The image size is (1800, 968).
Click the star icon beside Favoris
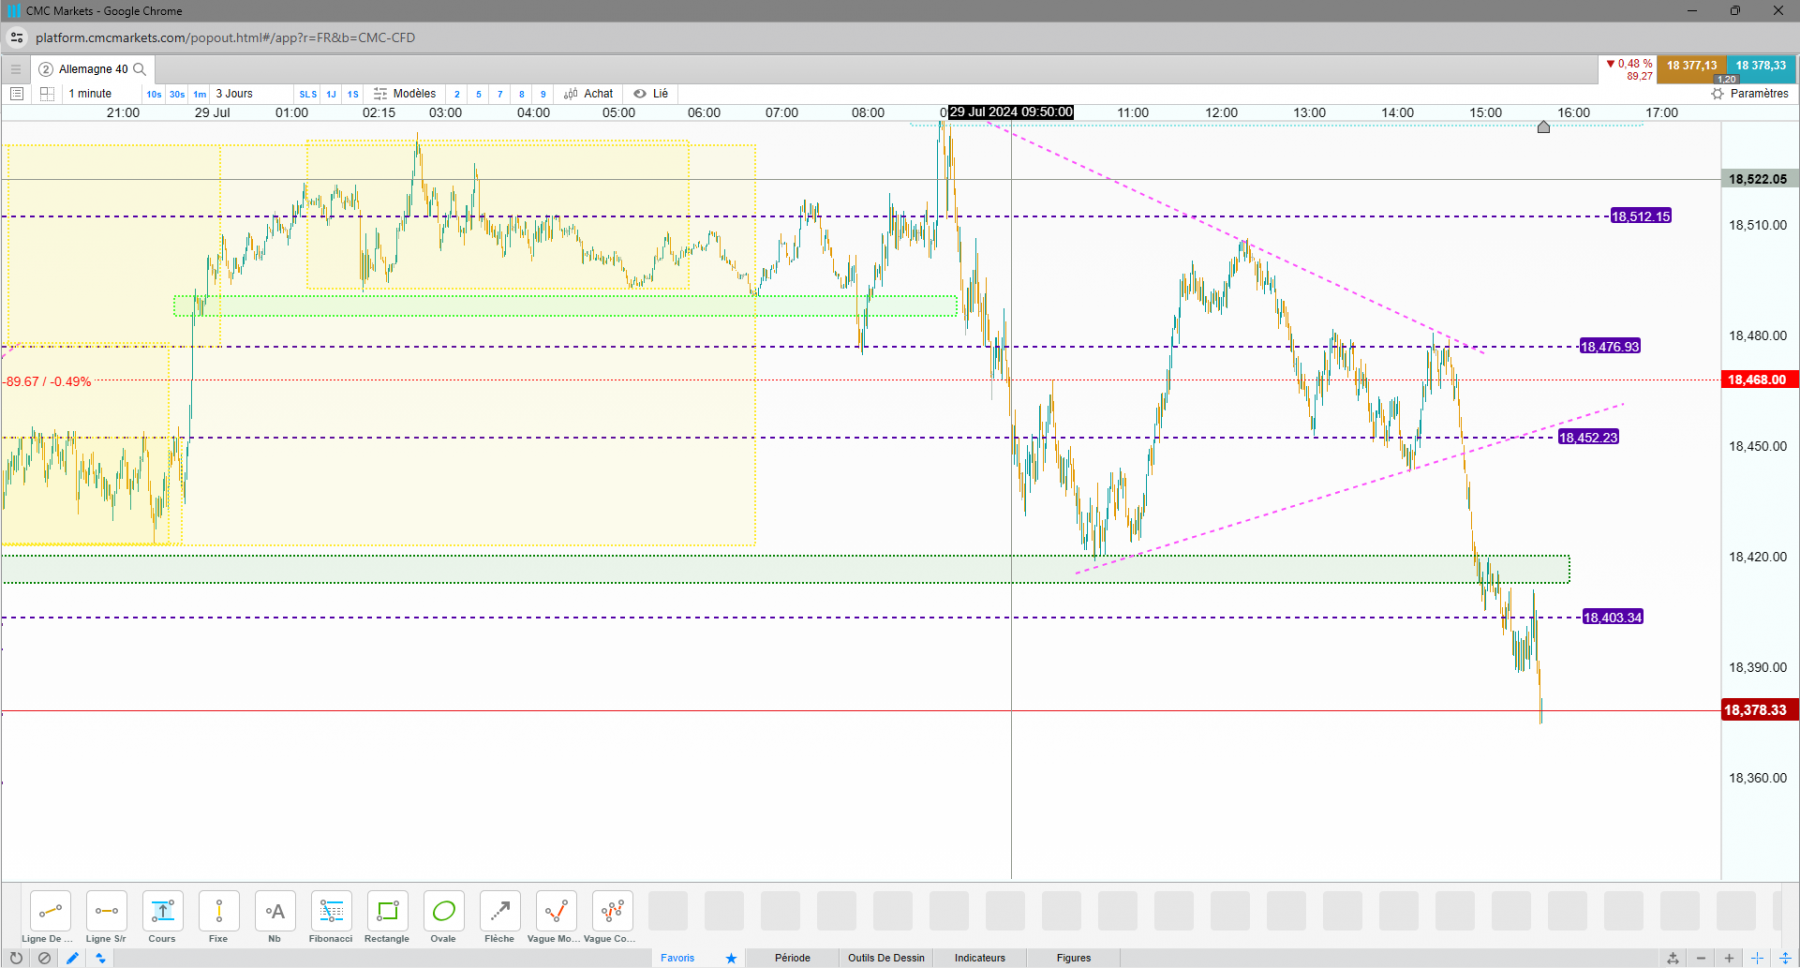pos(731,958)
